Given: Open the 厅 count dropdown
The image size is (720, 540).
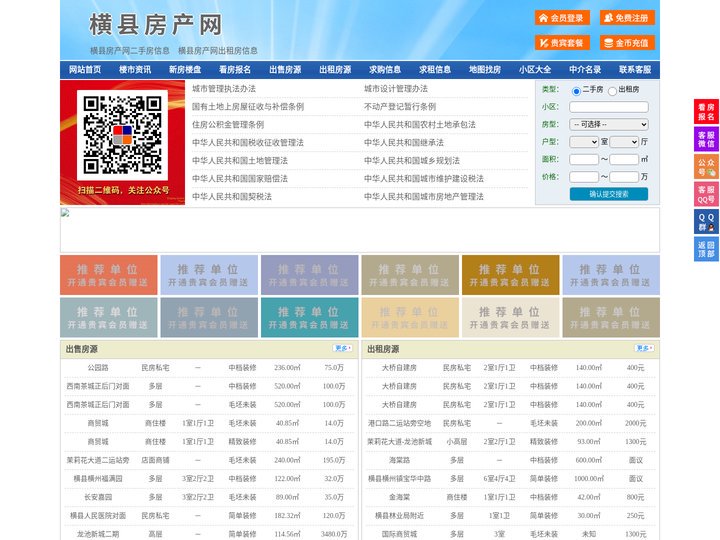Looking at the screenshot, I should point(624,142).
